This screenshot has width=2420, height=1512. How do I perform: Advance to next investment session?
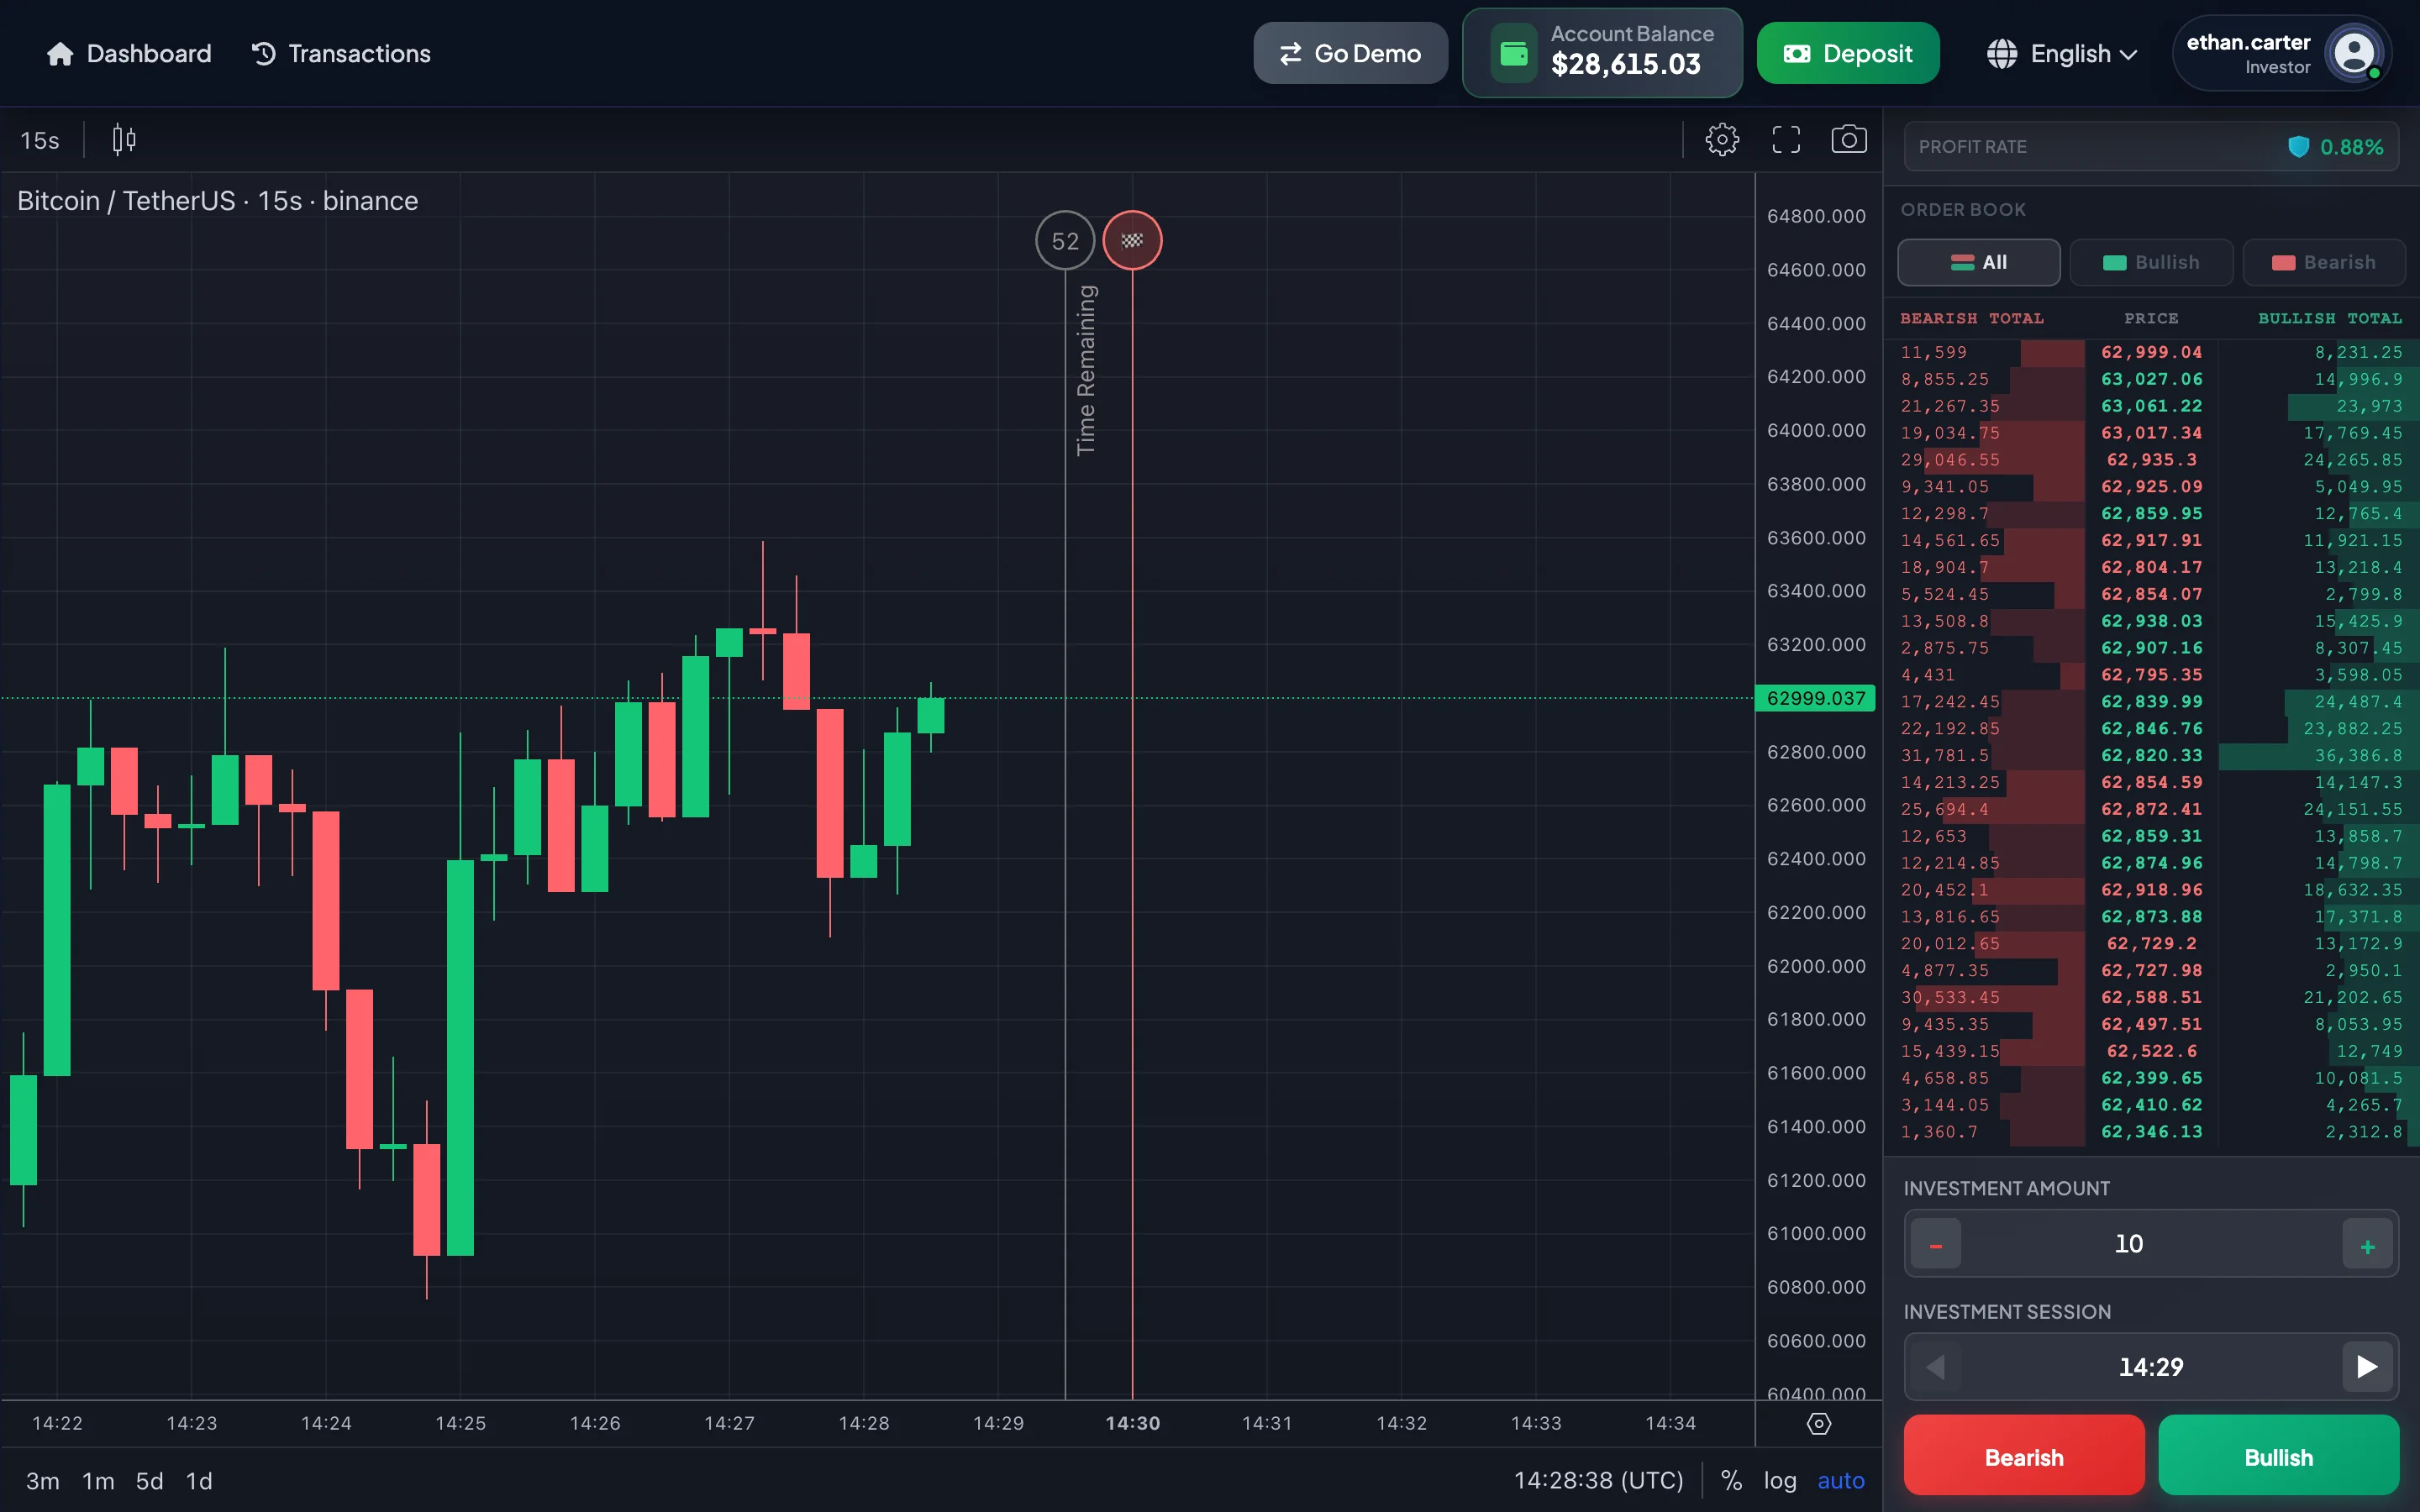(2367, 1367)
